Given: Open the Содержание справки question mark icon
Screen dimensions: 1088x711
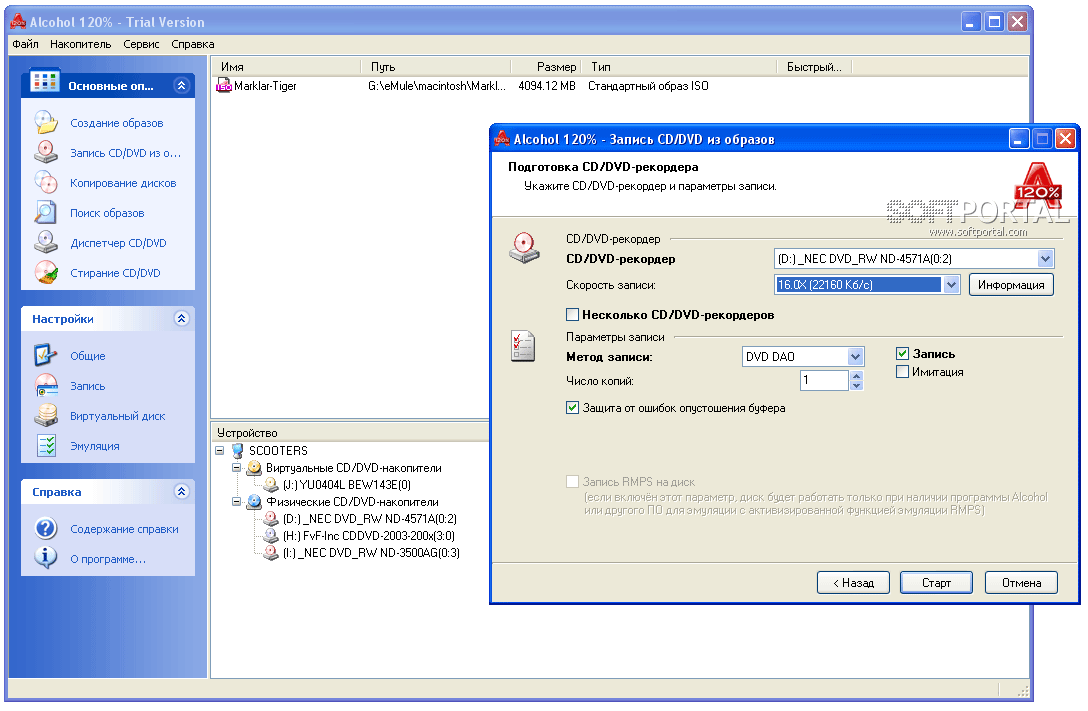Looking at the screenshot, I should (46, 528).
